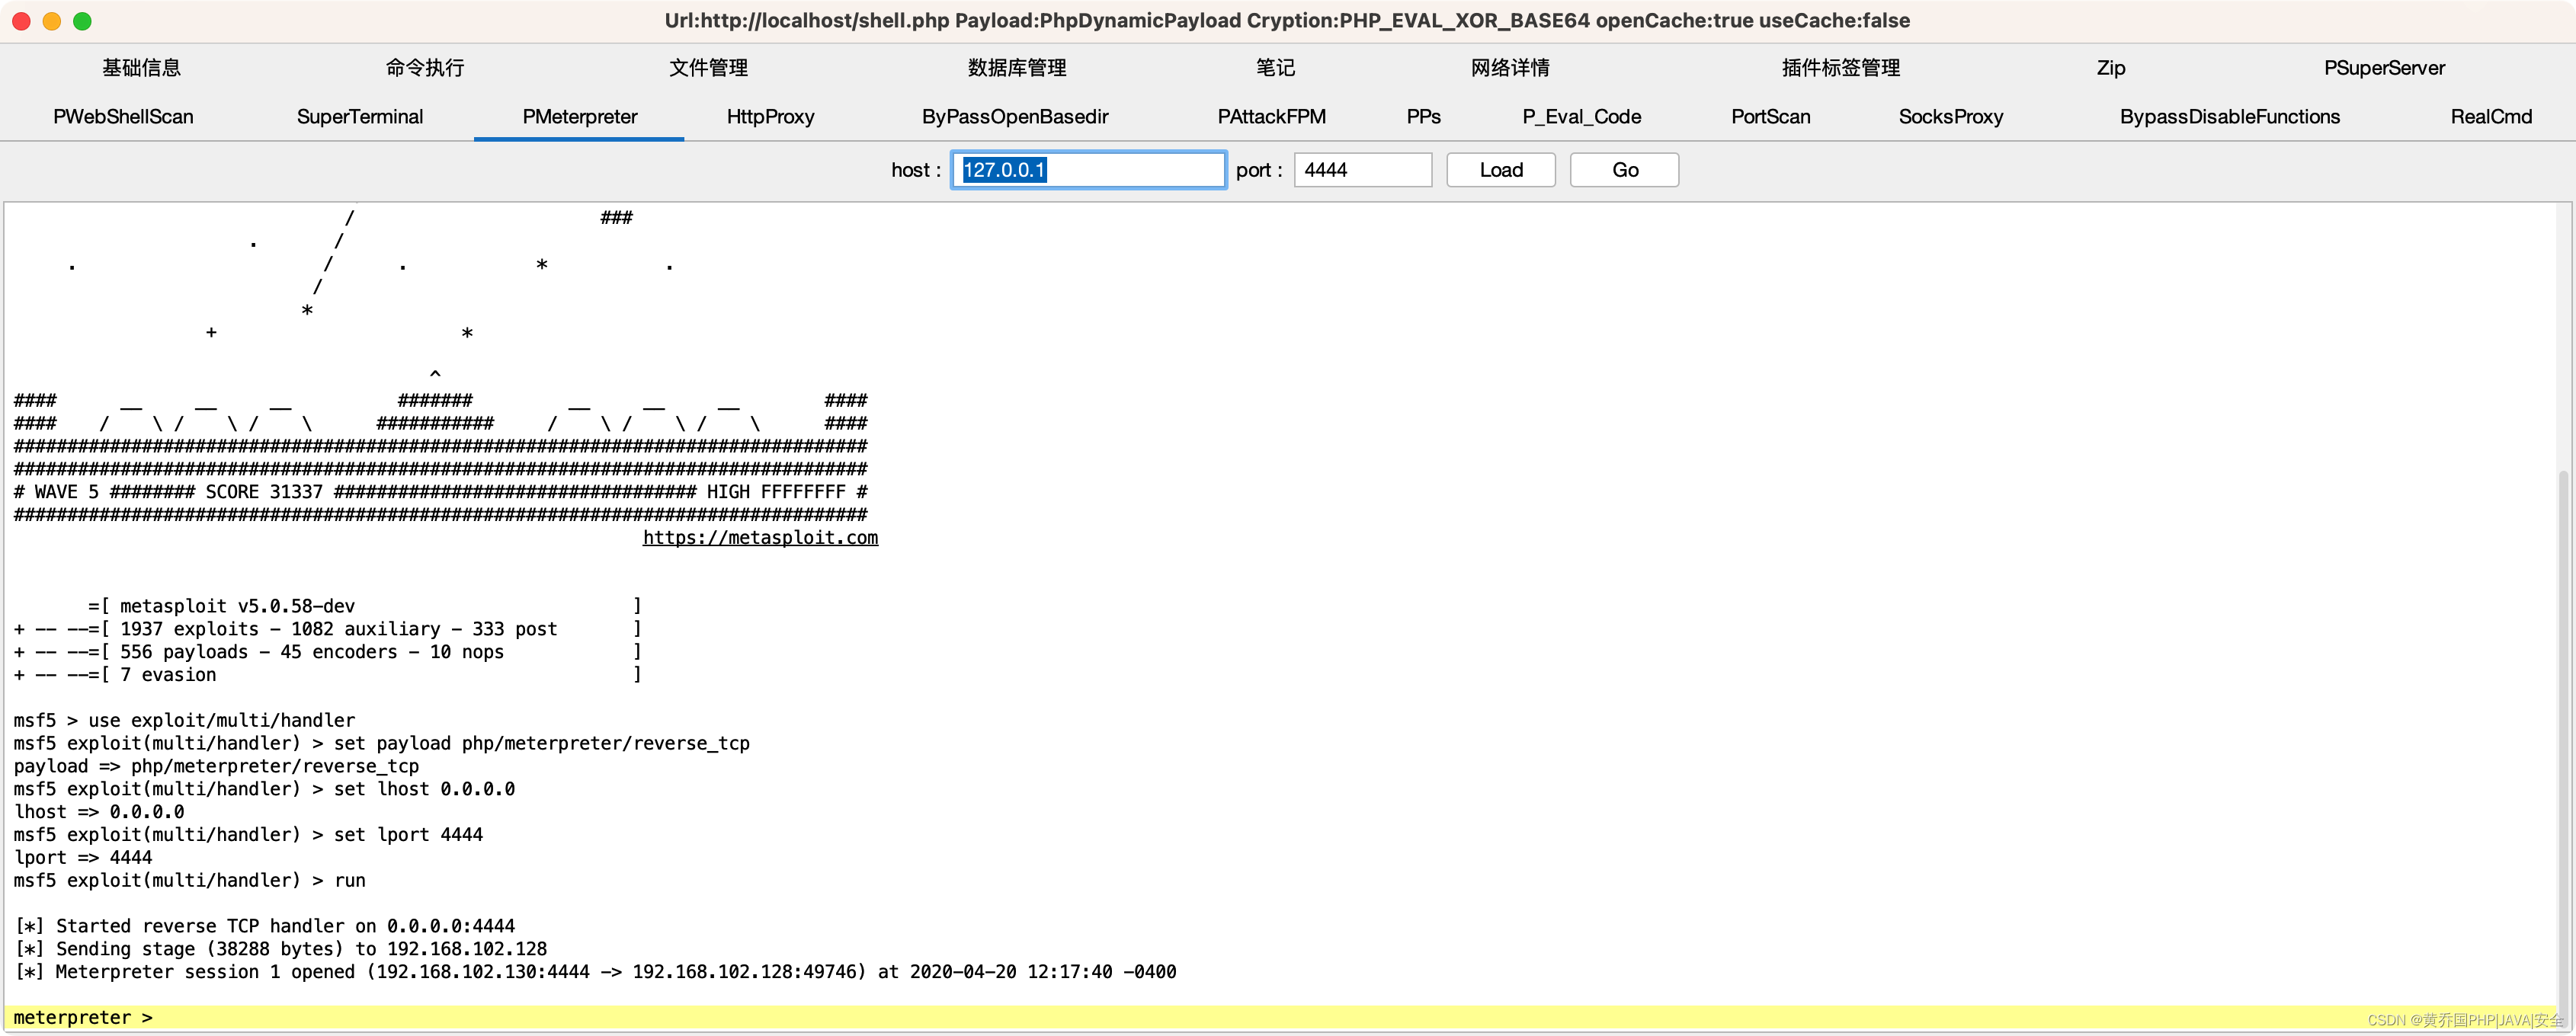Click the 'set lport 4444' command line
Image resolution: width=2576 pixels, height=1036 pixels.
tap(248, 835)
